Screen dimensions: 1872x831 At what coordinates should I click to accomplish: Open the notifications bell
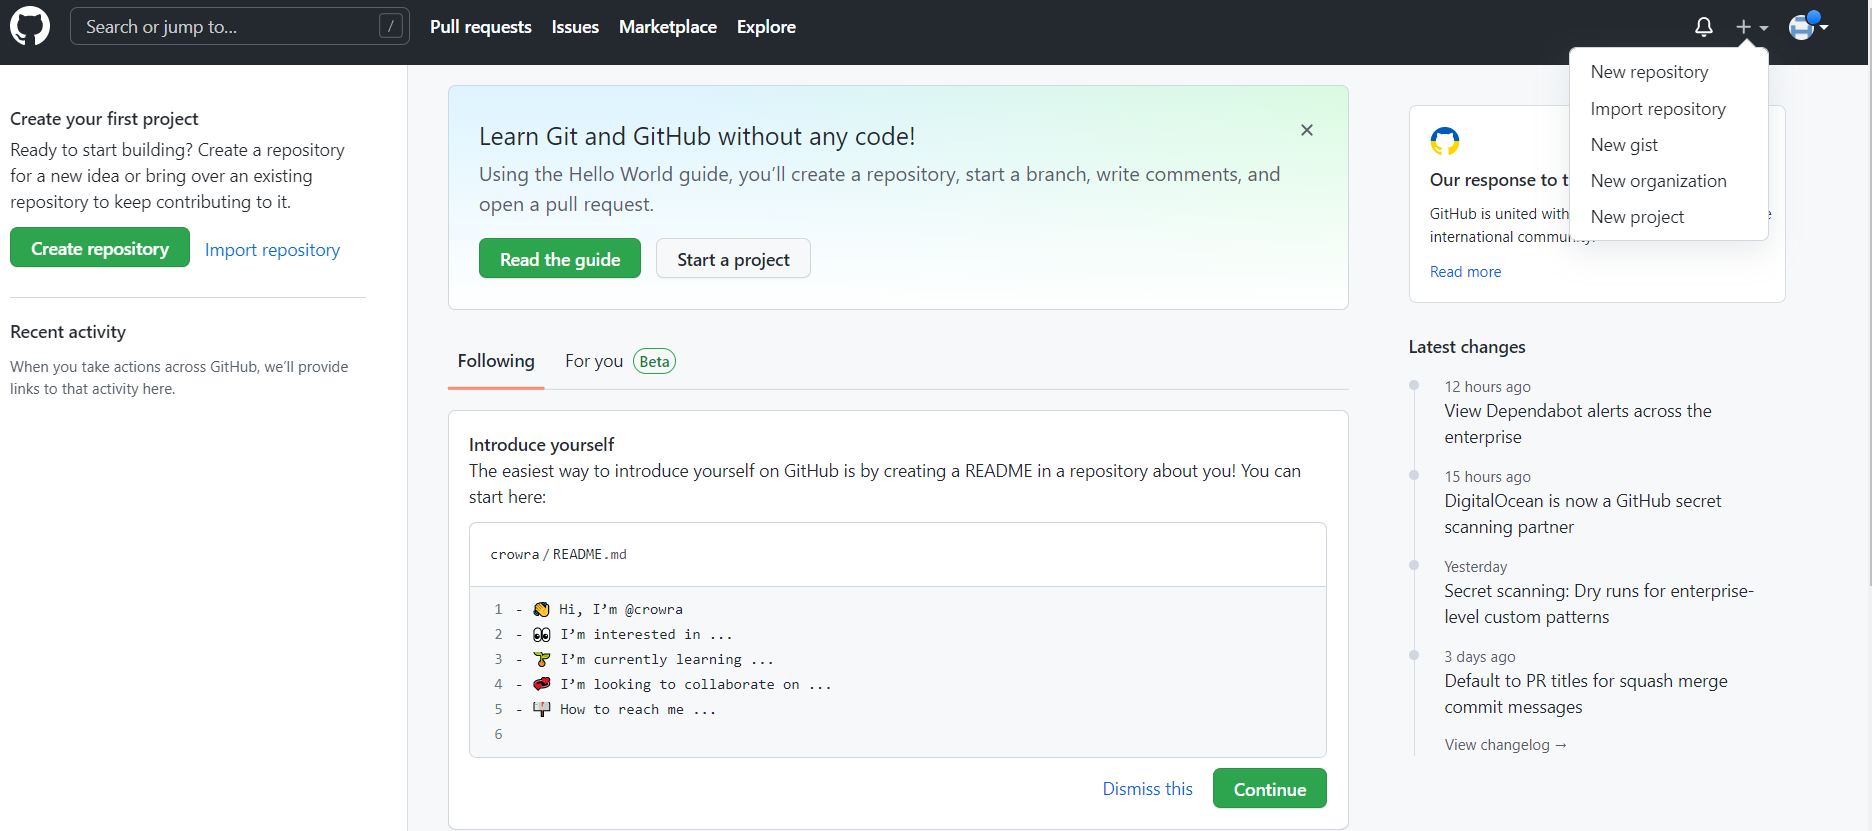click(x=1704, y=27)
